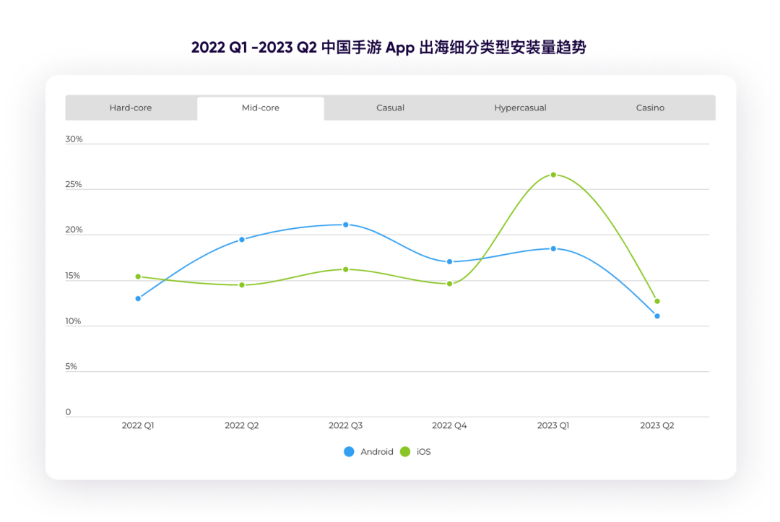The width and height of the screenshot is (780, 522).
Task: Click the Android legend label
Action: click(x=377, y=452)
